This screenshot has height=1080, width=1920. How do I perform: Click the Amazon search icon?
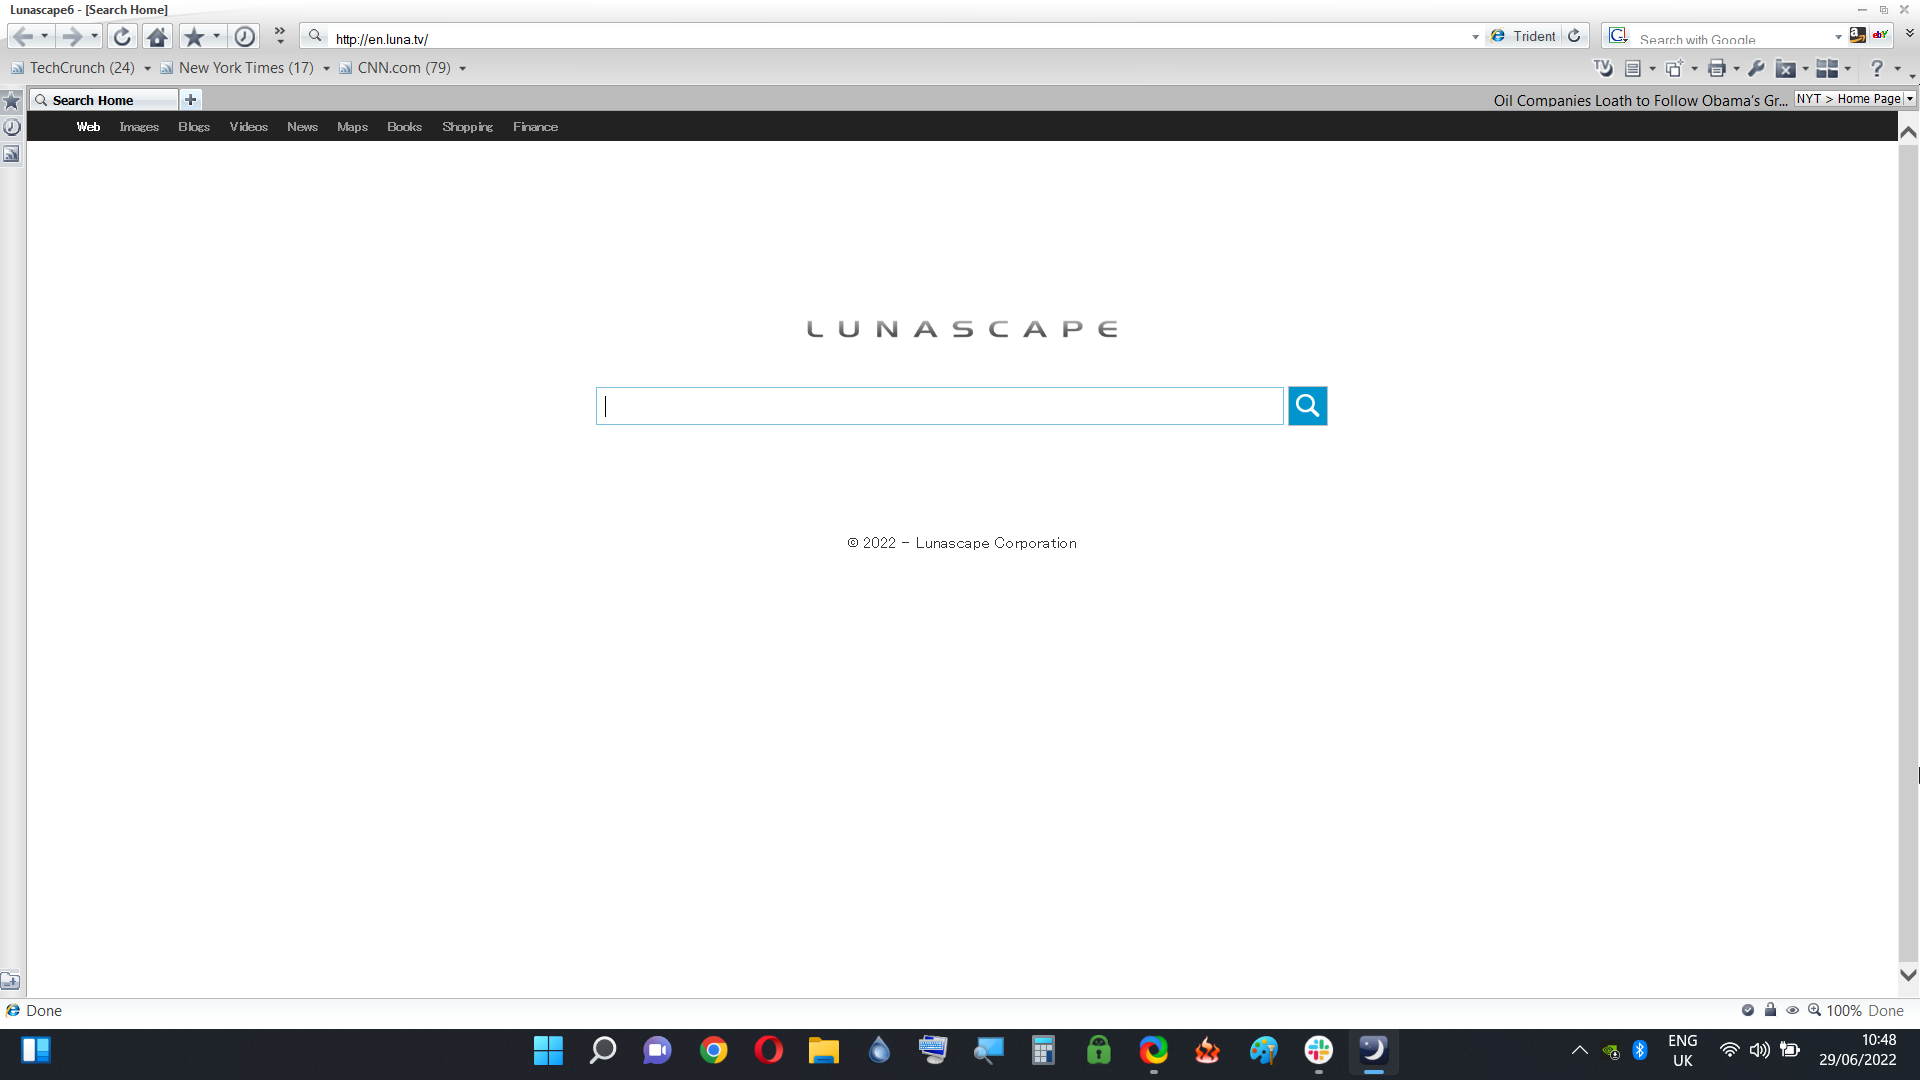click(1857, 35)
